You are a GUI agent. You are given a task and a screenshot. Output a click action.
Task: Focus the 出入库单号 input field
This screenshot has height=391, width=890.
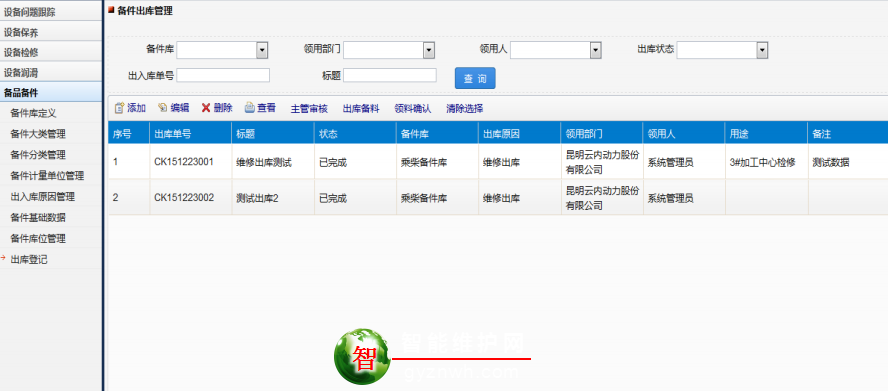223,75
